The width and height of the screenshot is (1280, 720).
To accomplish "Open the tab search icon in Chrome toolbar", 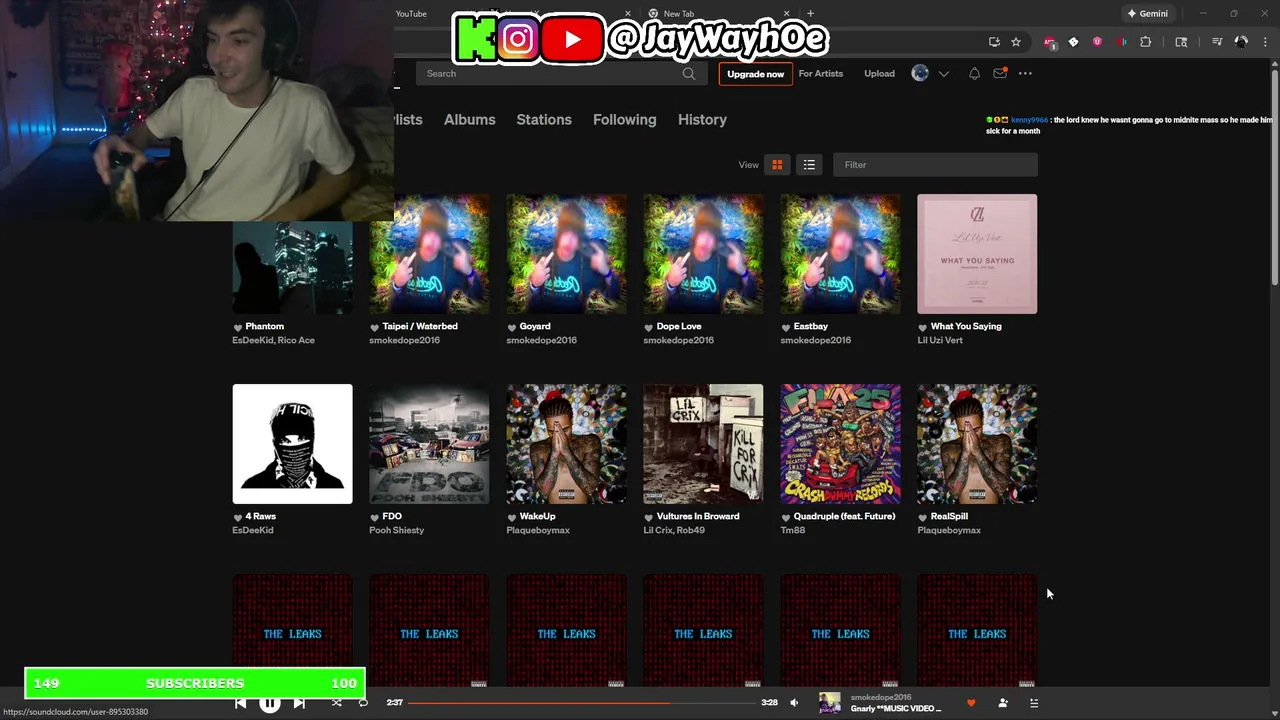I will point(1181,42).
